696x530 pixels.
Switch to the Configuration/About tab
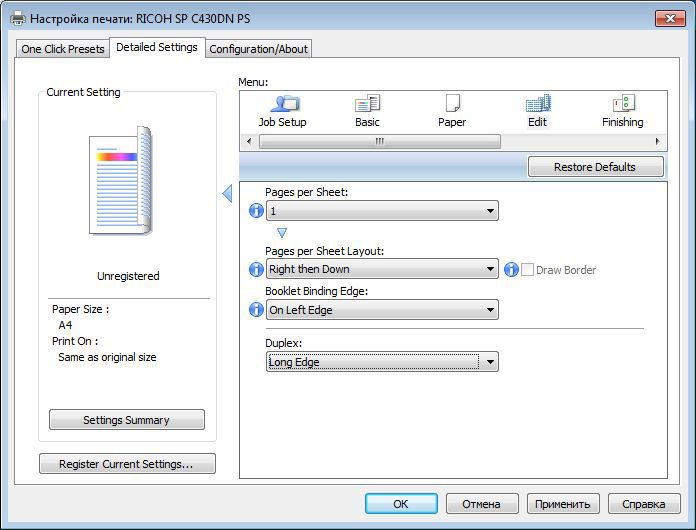point(259,49)
